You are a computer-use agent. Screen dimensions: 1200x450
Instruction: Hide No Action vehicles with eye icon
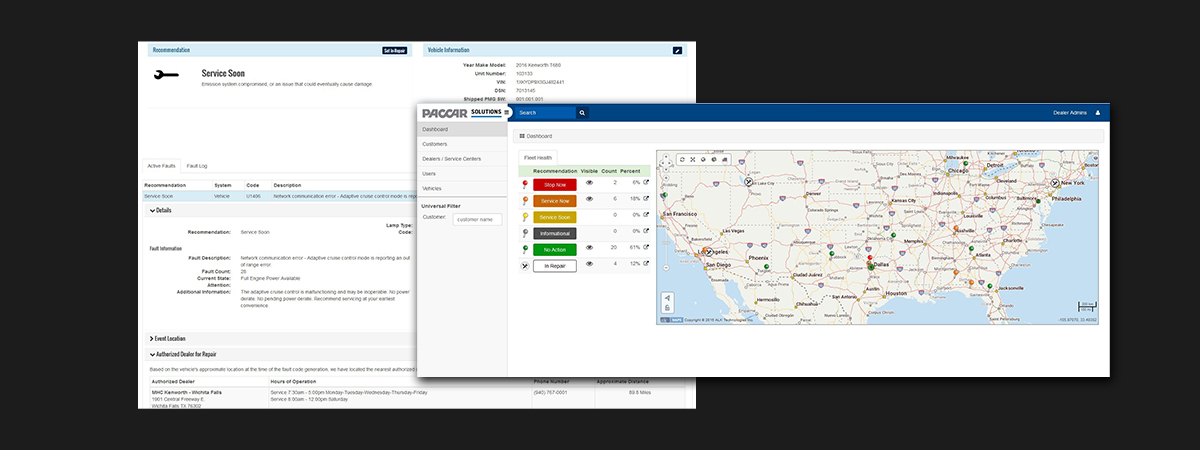590,247
